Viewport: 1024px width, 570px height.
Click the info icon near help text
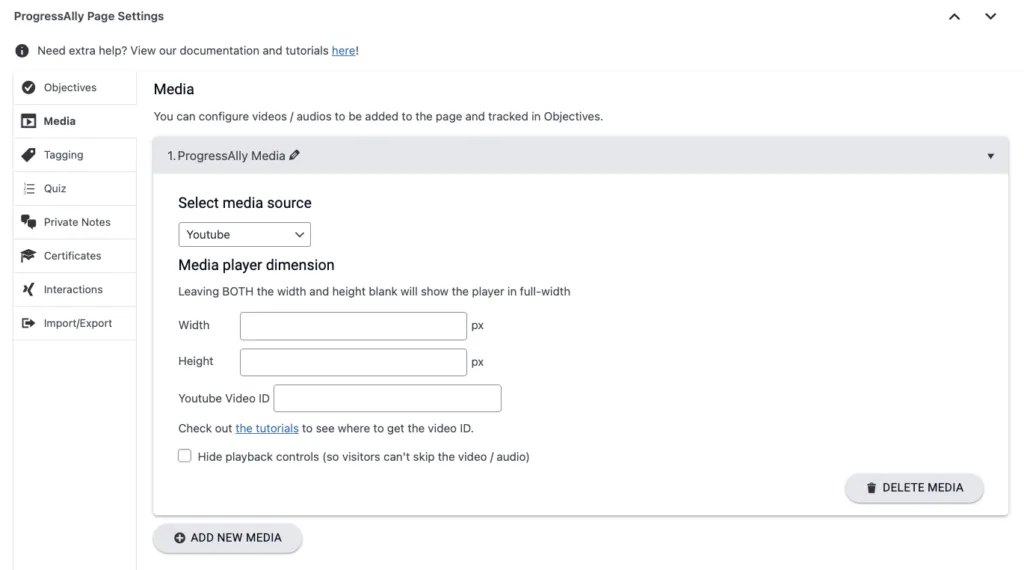22,51
